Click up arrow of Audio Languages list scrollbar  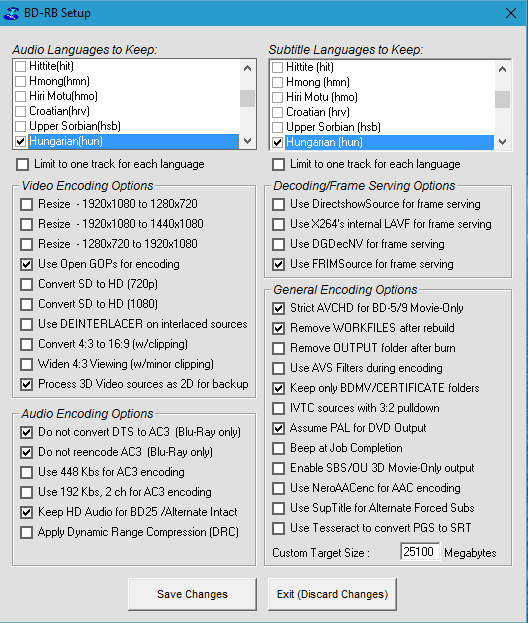coord(248,68)
